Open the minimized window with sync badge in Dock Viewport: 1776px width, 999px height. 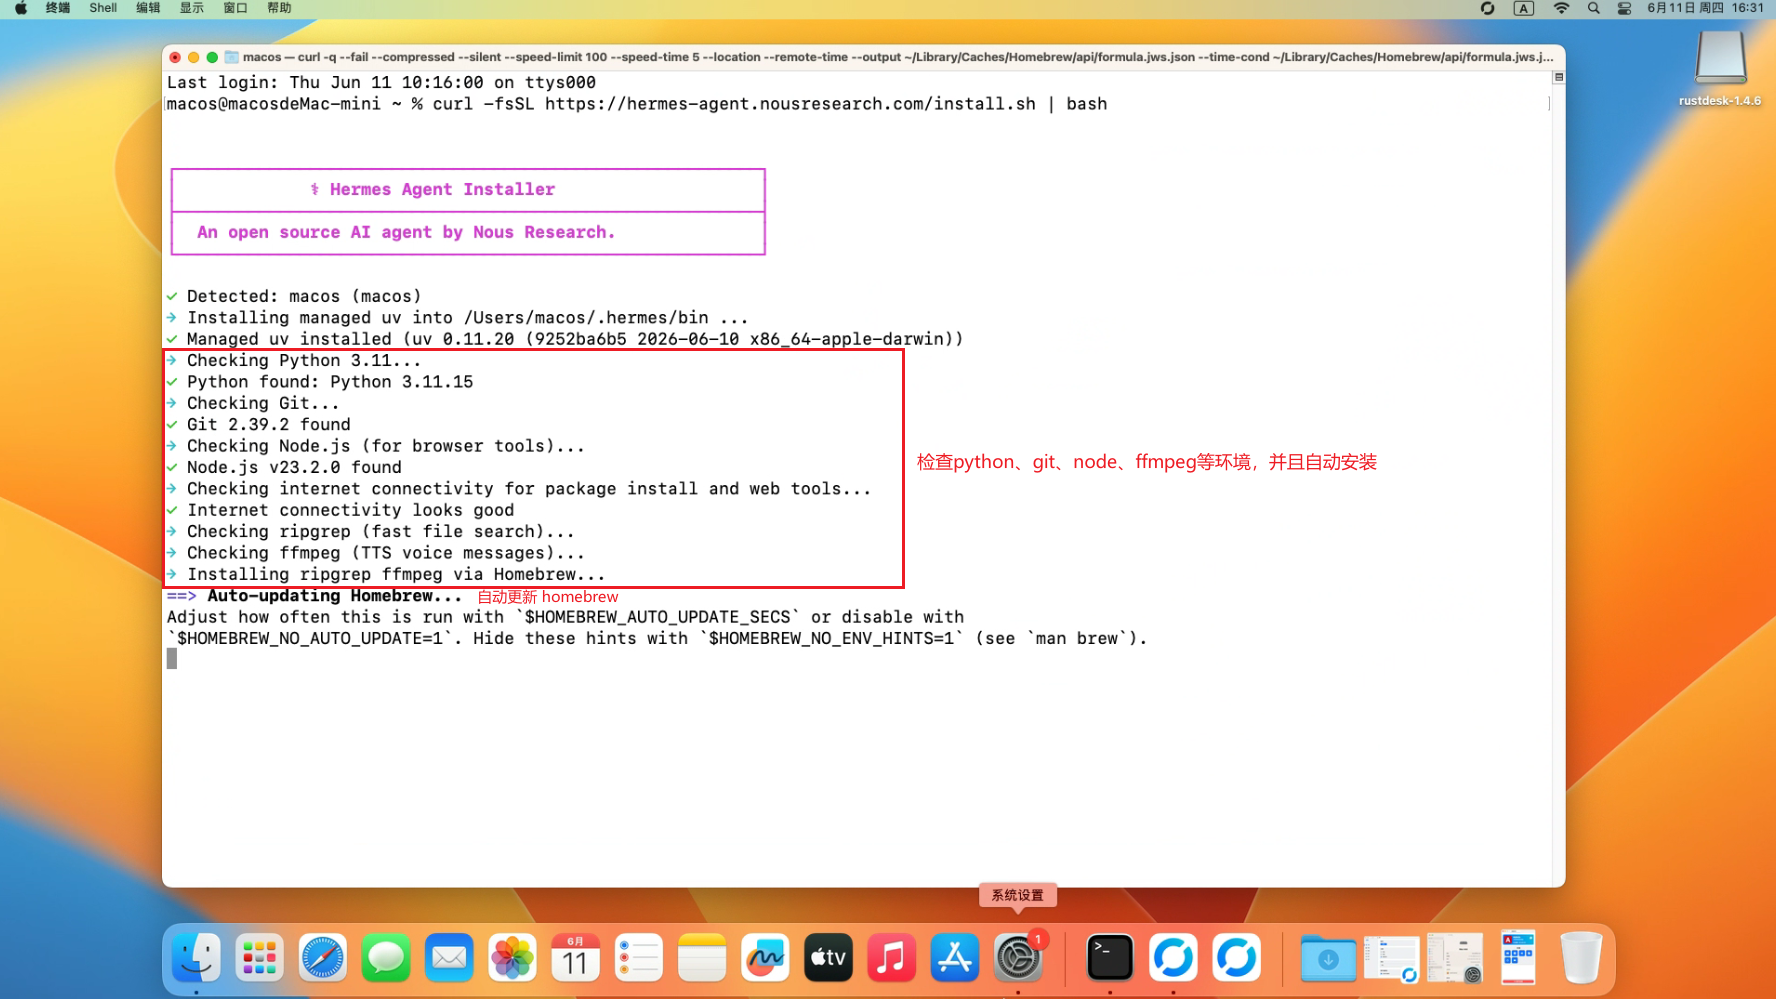(1391, 958)
